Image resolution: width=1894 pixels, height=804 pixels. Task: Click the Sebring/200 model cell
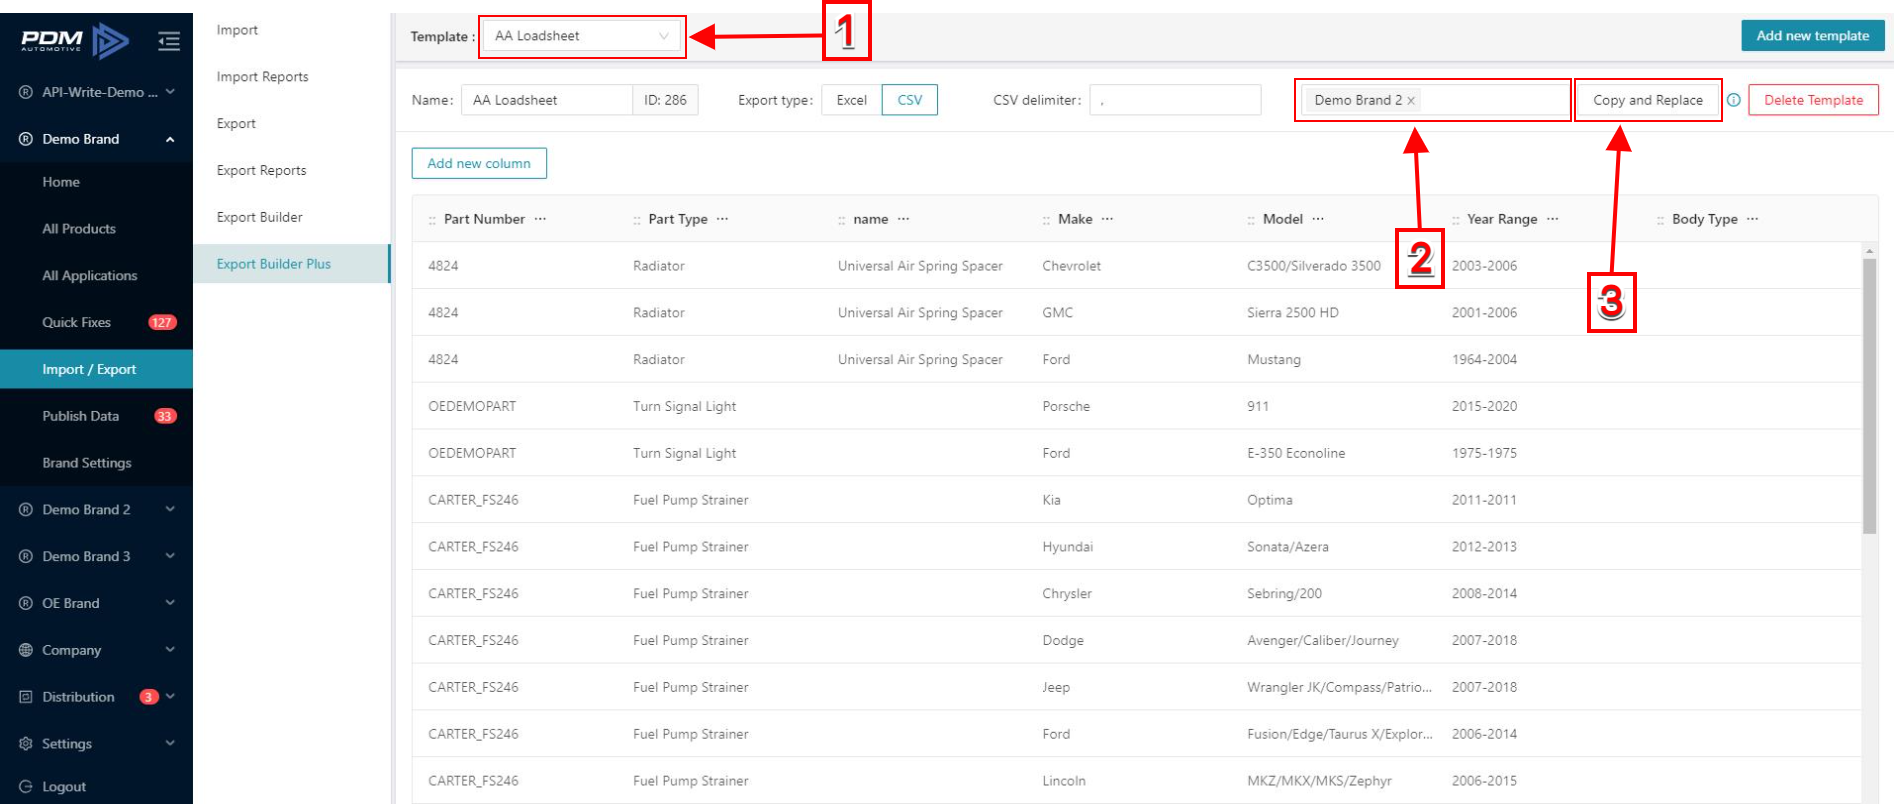click(x=1284, y=594)
